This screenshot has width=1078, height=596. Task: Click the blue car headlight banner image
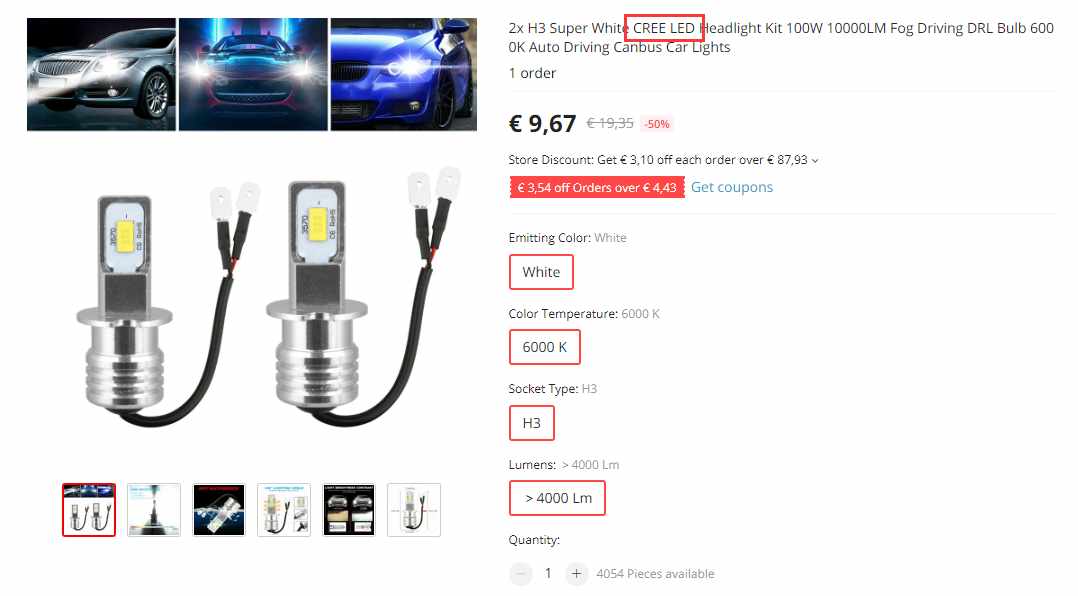pyautogui.click(x=404, y=74)
